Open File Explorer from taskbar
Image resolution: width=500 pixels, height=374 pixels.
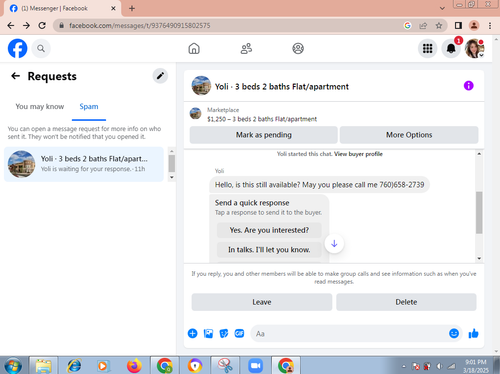pos(44,366)
